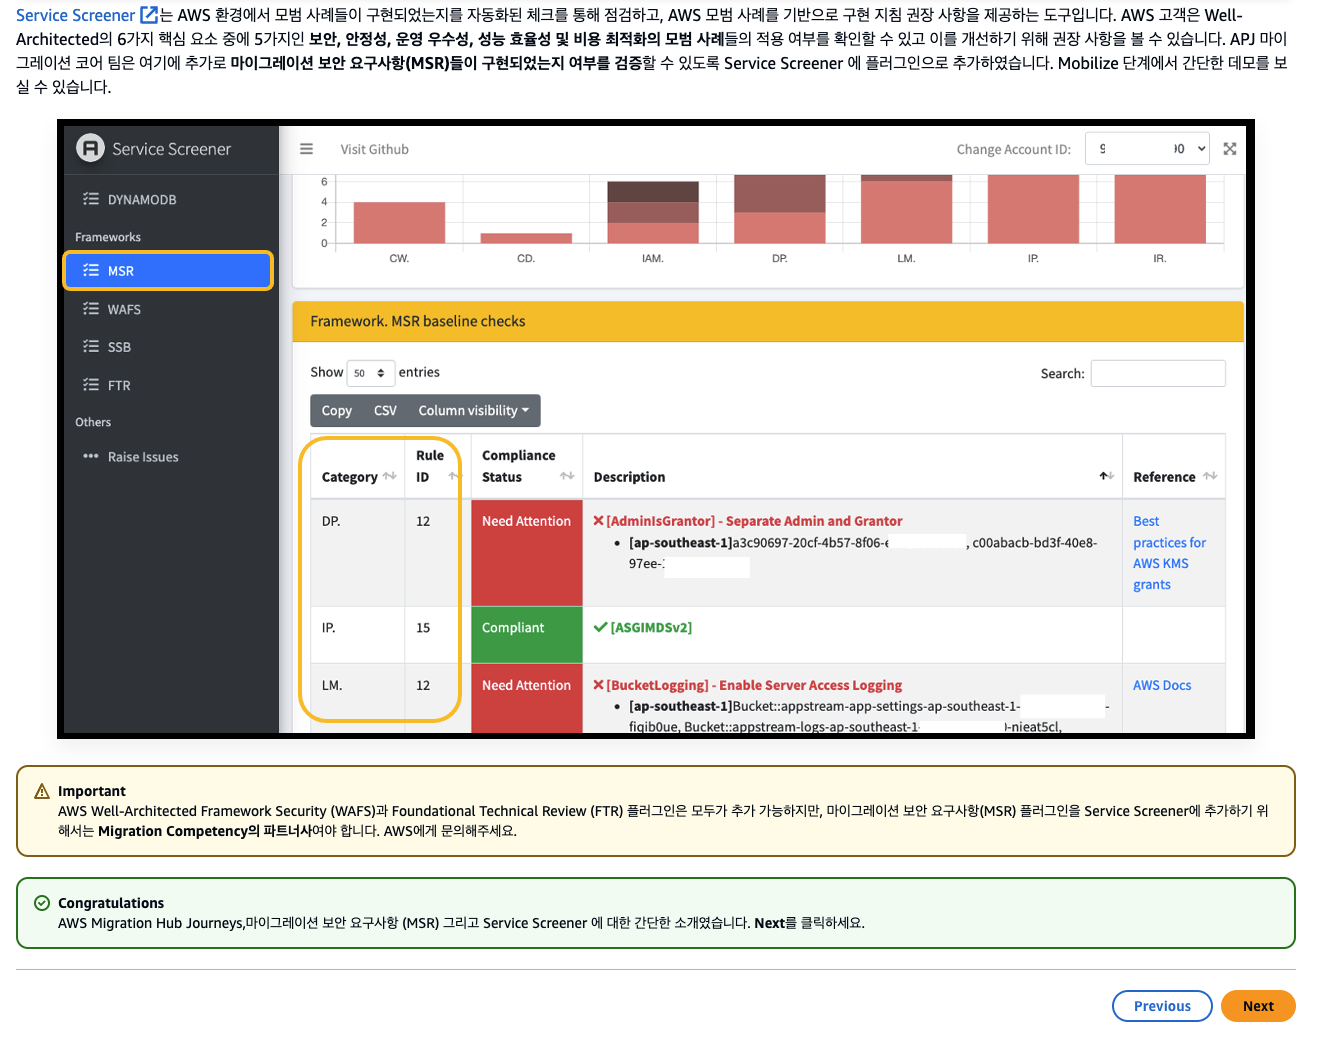Click the CSV export button
Image resolution: width=1326 pixels, height=1039 pixels.
pyautogui.click(x=385, y=411)
